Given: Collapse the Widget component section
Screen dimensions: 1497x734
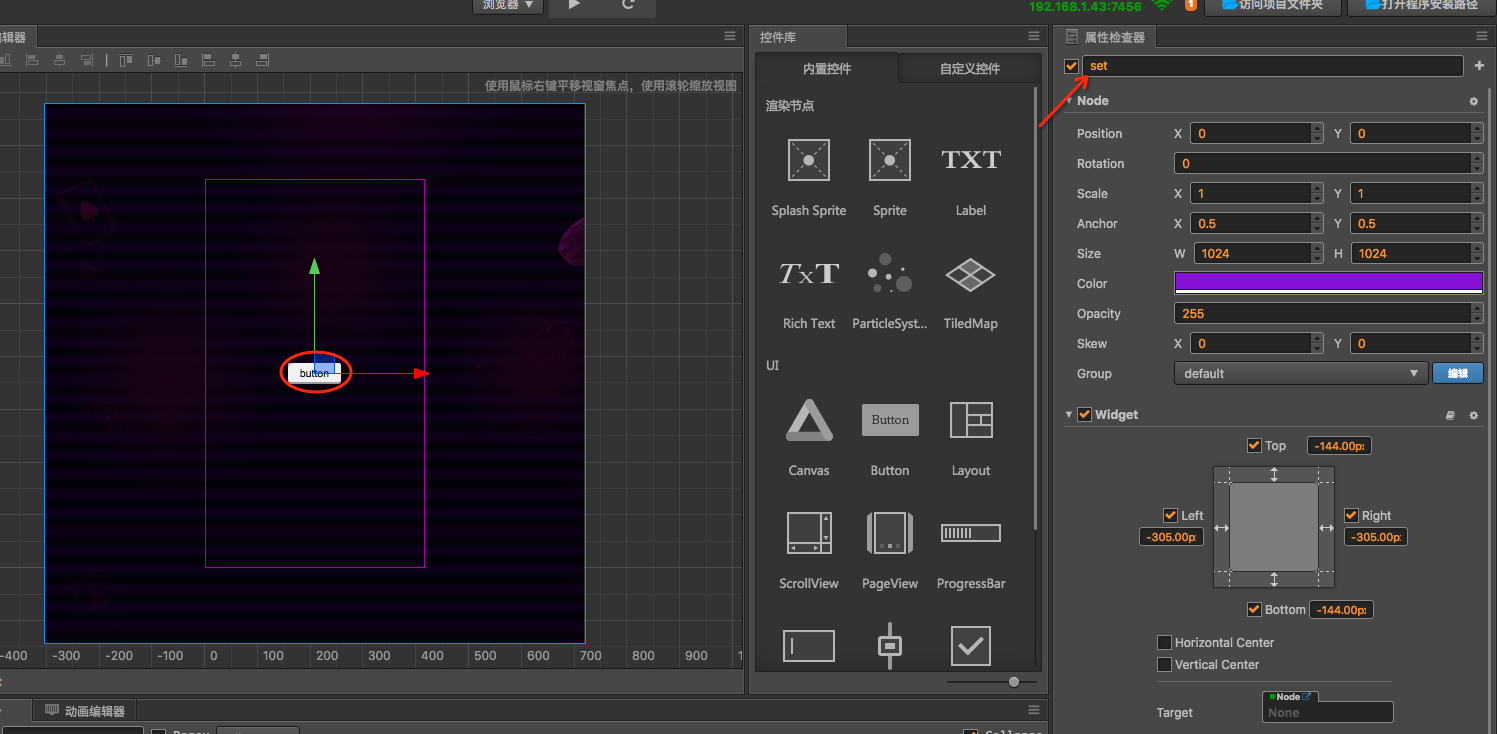Looking at the screenshot, I should pos(1069,415).
